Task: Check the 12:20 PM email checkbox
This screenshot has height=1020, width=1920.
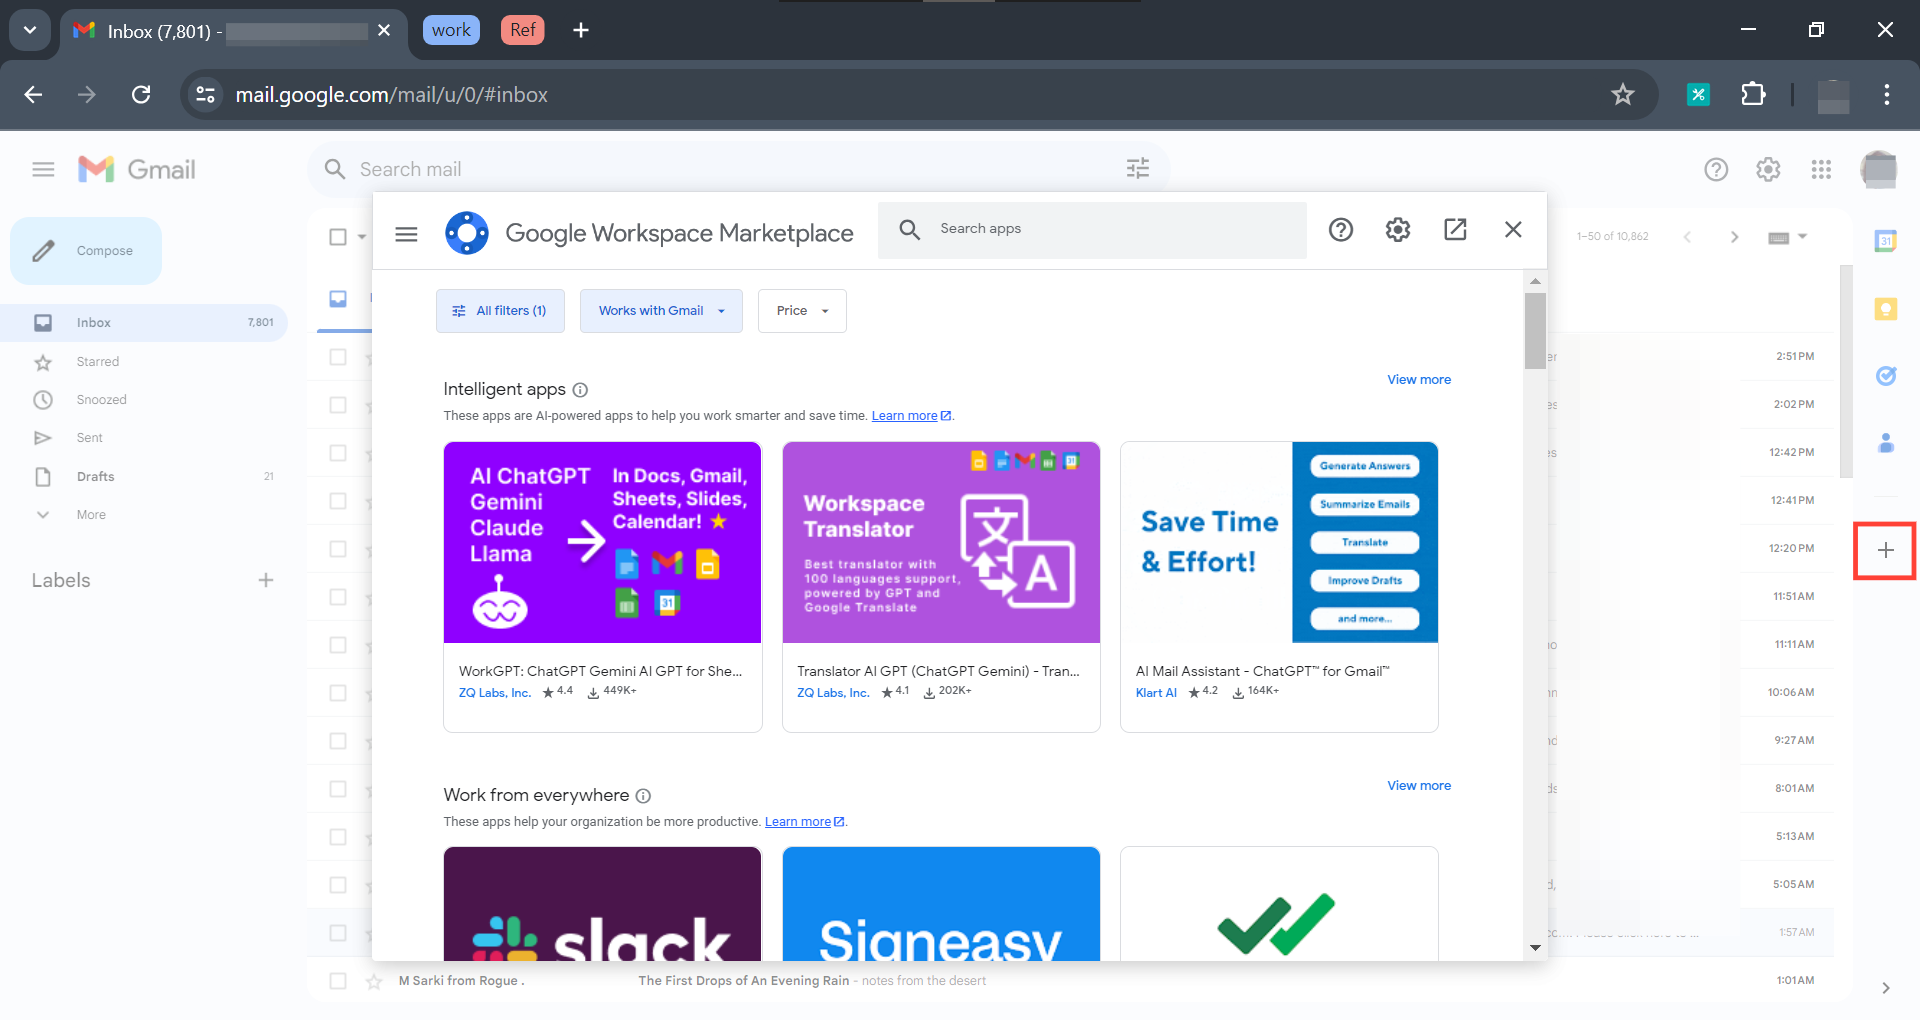Action: [x=338, y=549]
